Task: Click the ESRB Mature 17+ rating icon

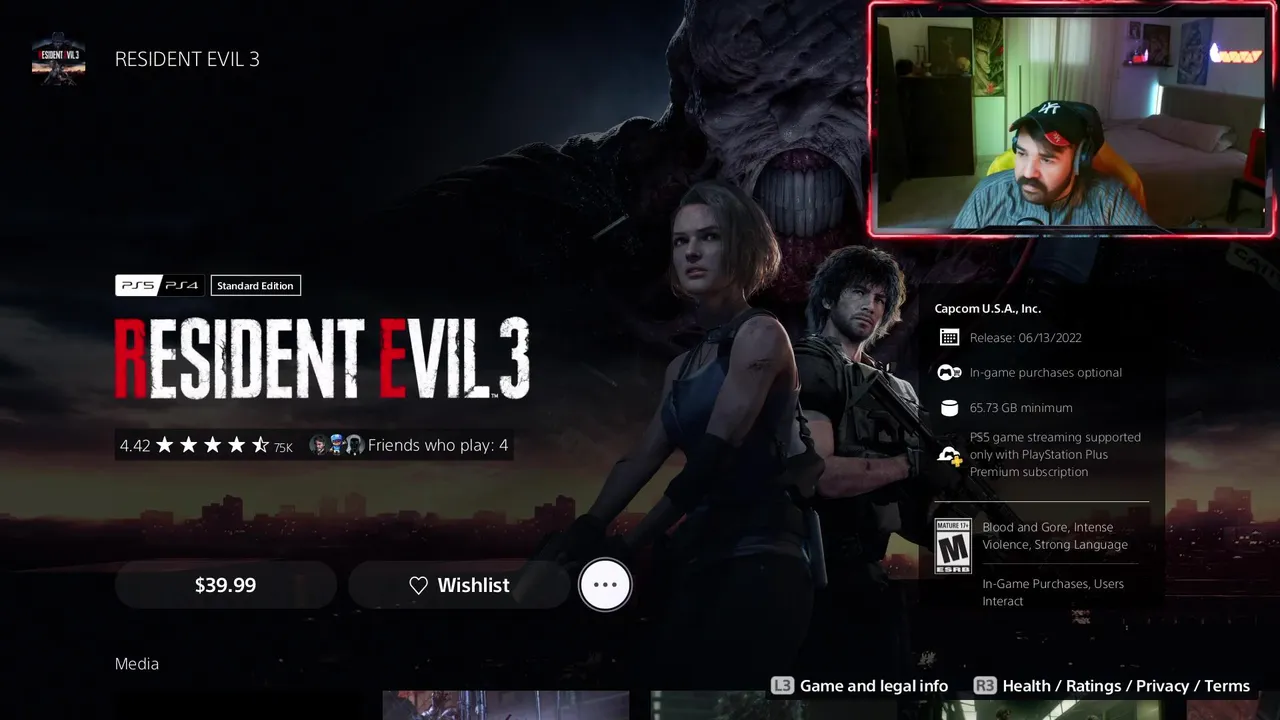Action: (x=953, y=546)
